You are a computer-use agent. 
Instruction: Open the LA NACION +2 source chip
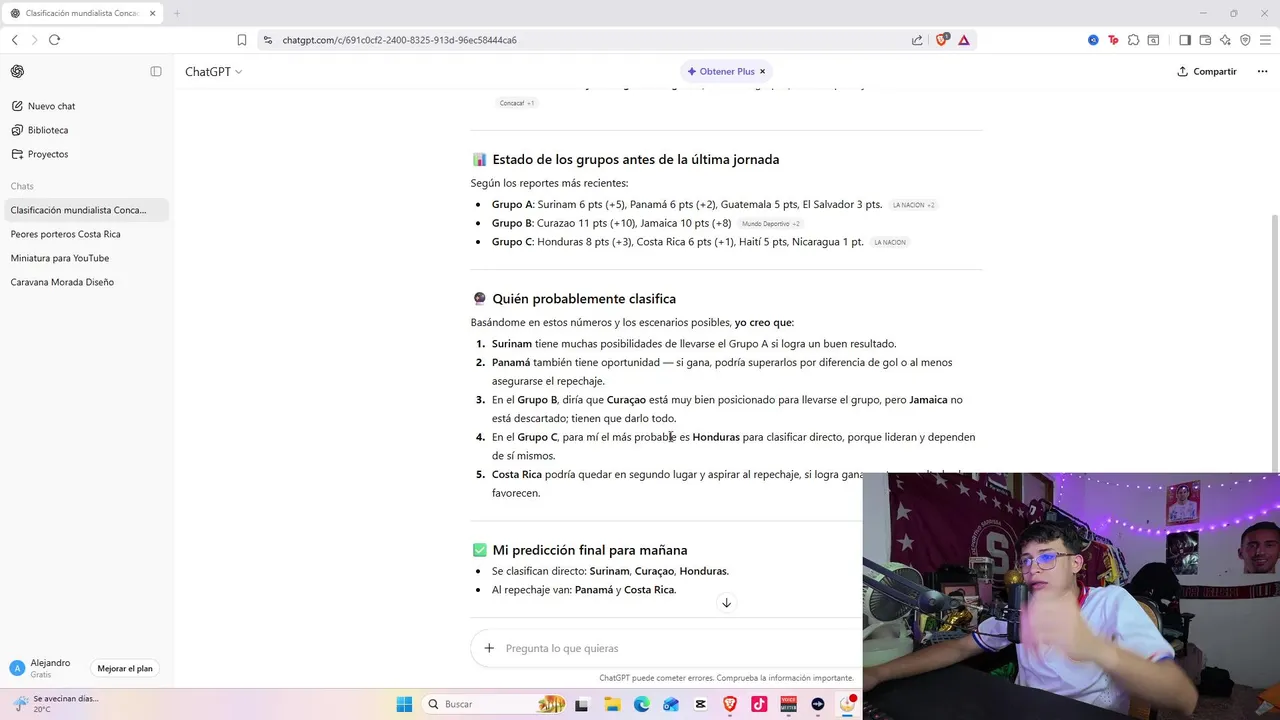914,205
